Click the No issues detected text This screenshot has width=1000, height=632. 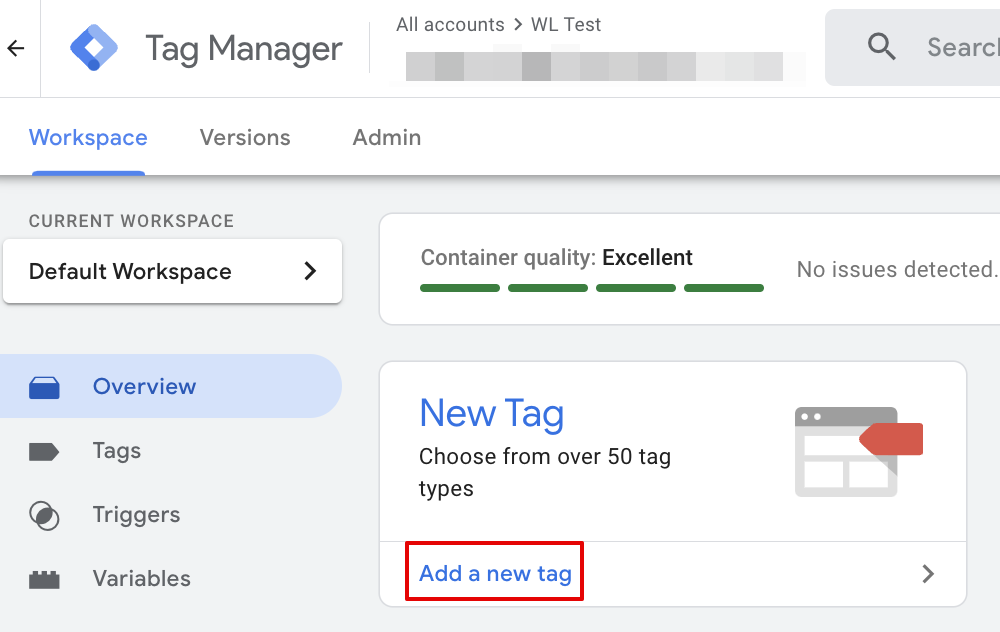896,270
